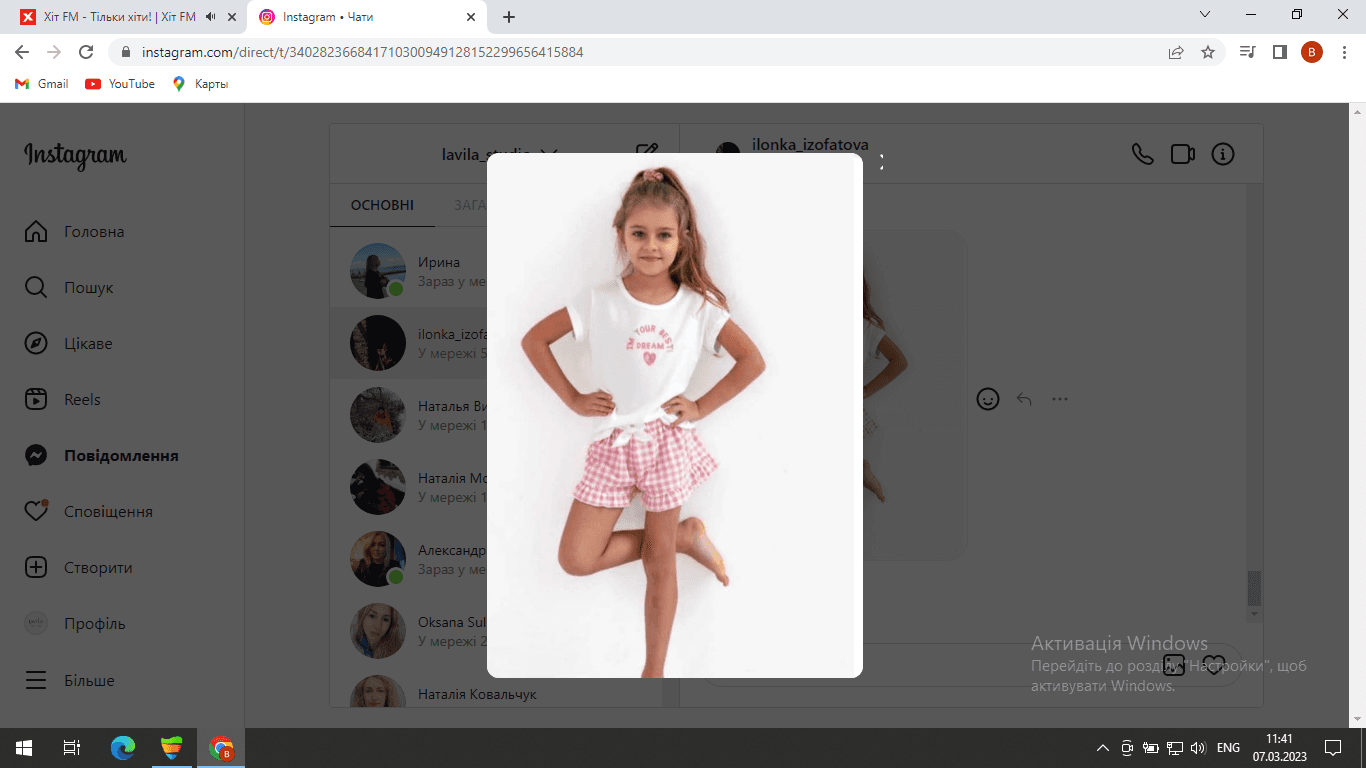Image resolution: width=1366 pixels, height=768 pixels.
Task: Open chat with Ирина
Action: click(x=497, y=270)
